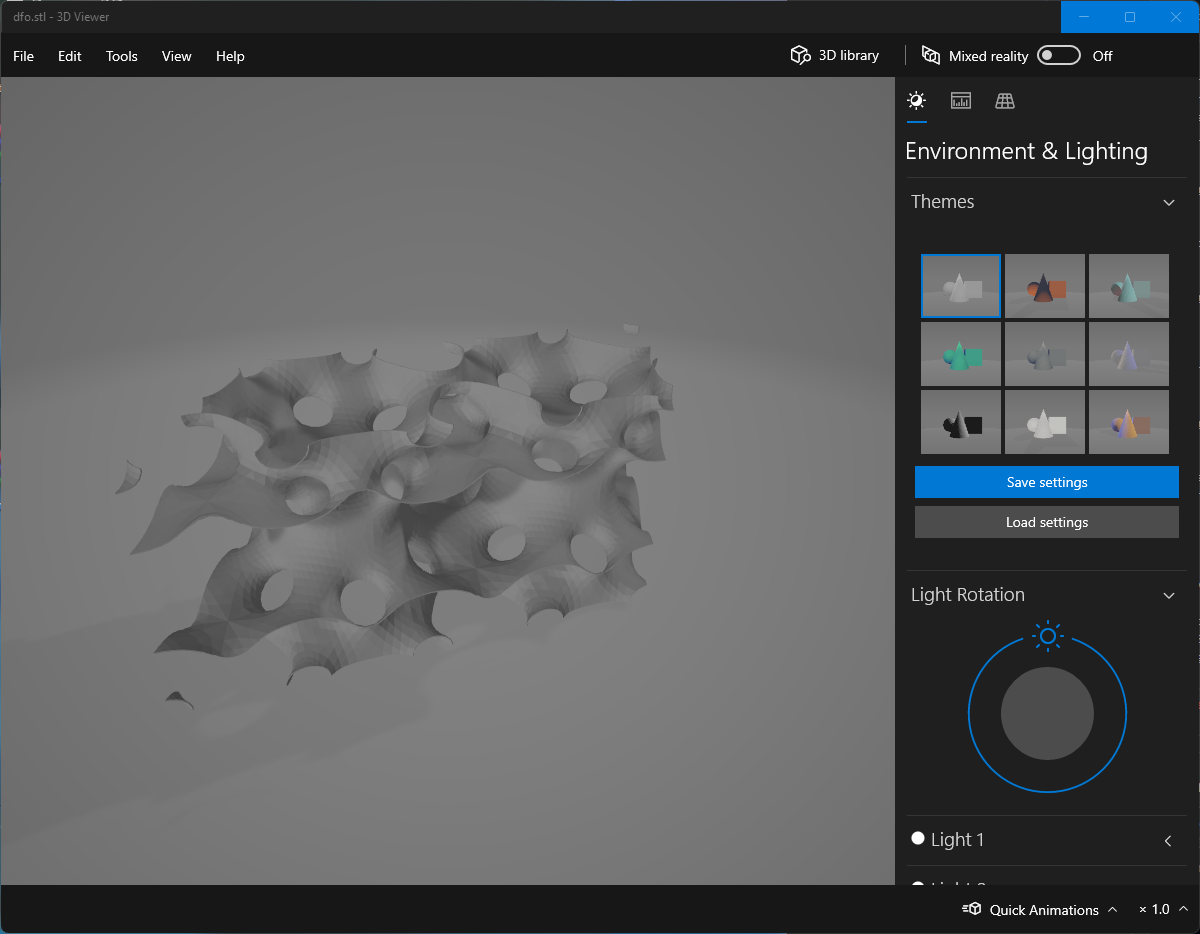
Task: Click the sun icon on light rotation ring
Action: click(1047, 636)
